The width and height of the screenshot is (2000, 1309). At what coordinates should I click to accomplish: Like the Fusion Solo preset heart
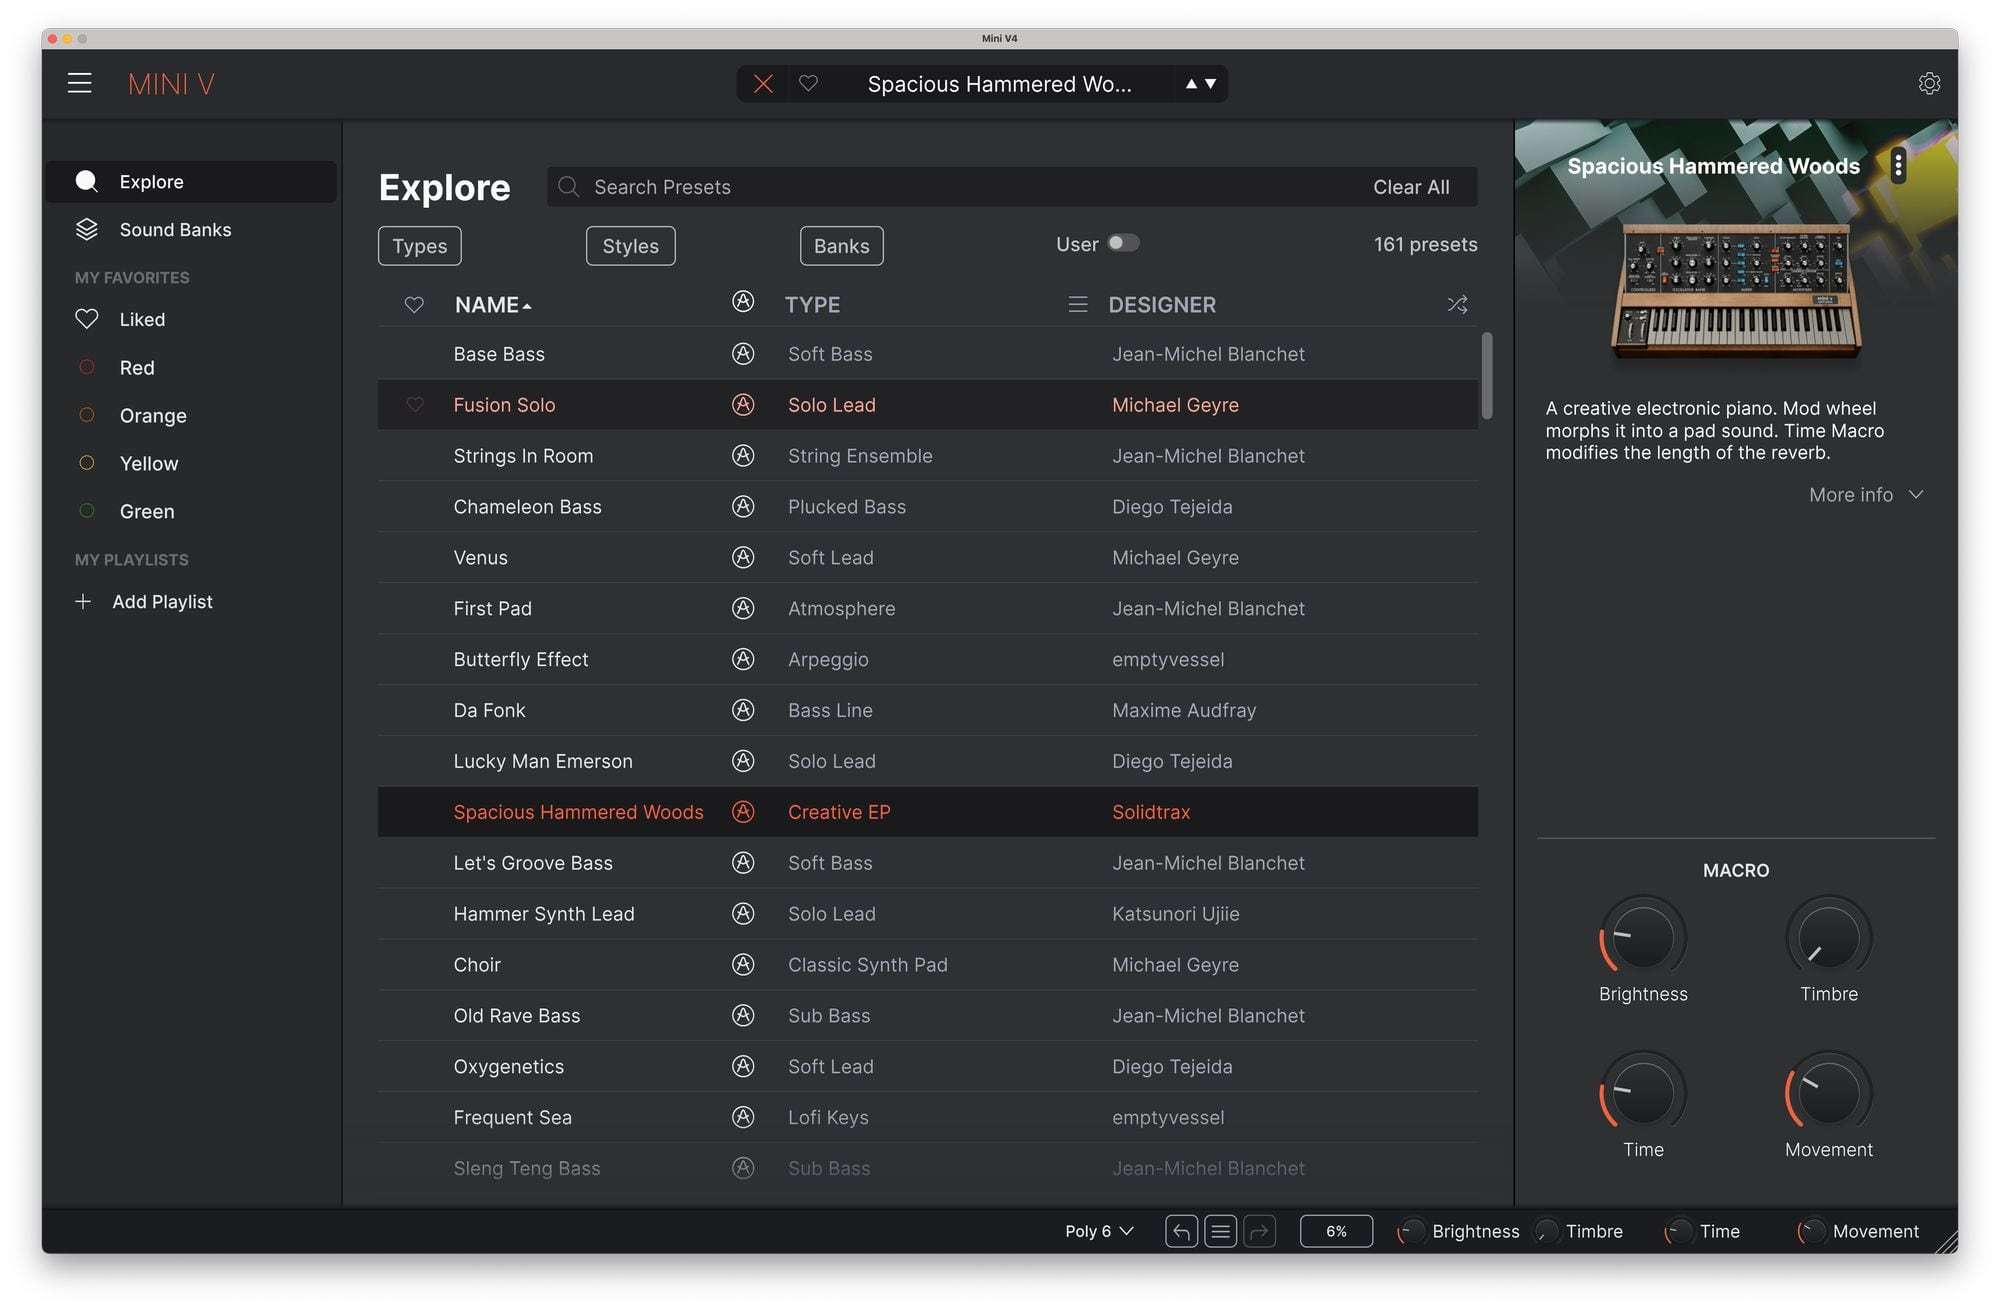click(415, 405)
